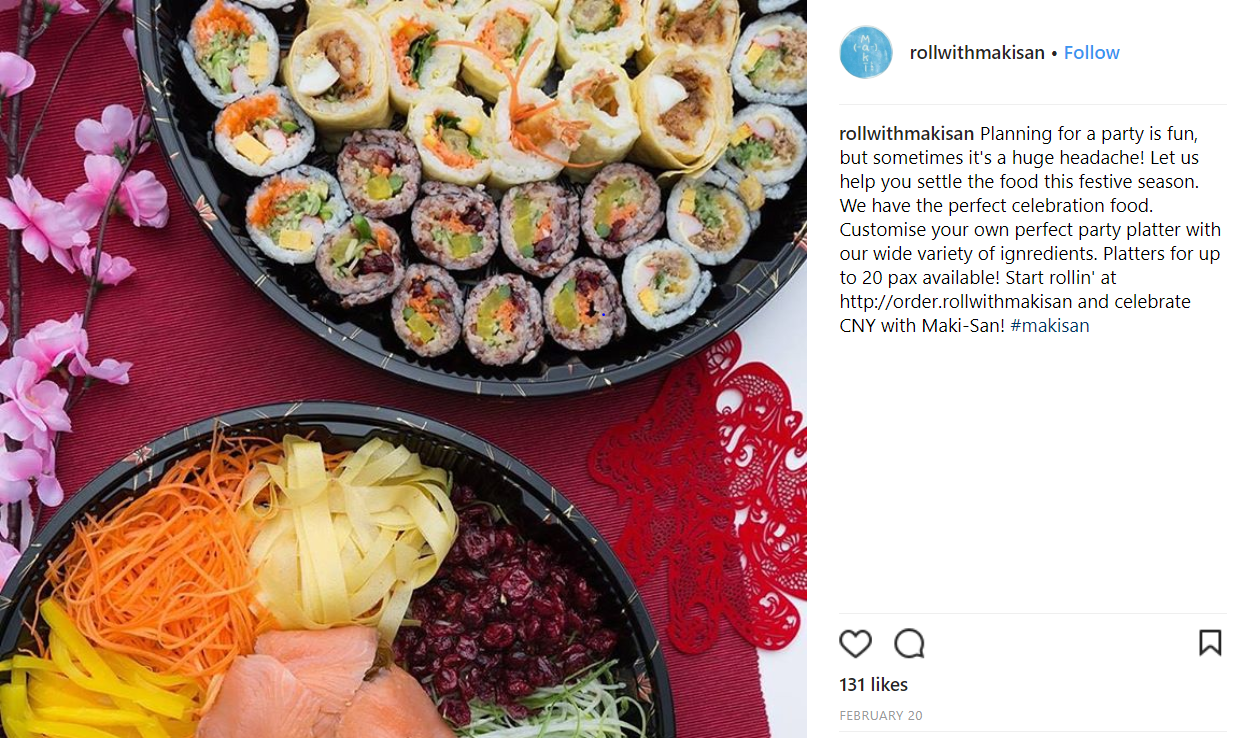Click the bold rollwithmakisan name in caption
This screenshot has width=1260, height=738.
pyautogui.click(x=907, y=134)
